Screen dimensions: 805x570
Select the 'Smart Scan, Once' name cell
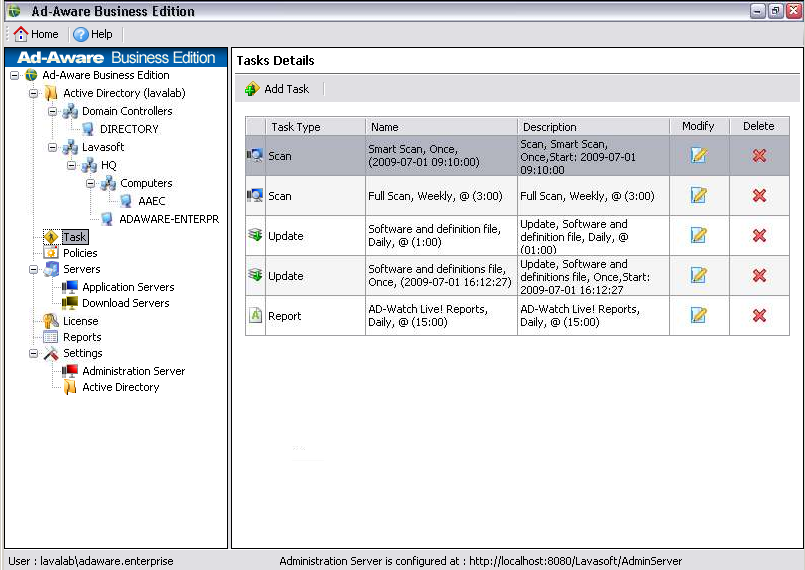click(x=442, y=156)
